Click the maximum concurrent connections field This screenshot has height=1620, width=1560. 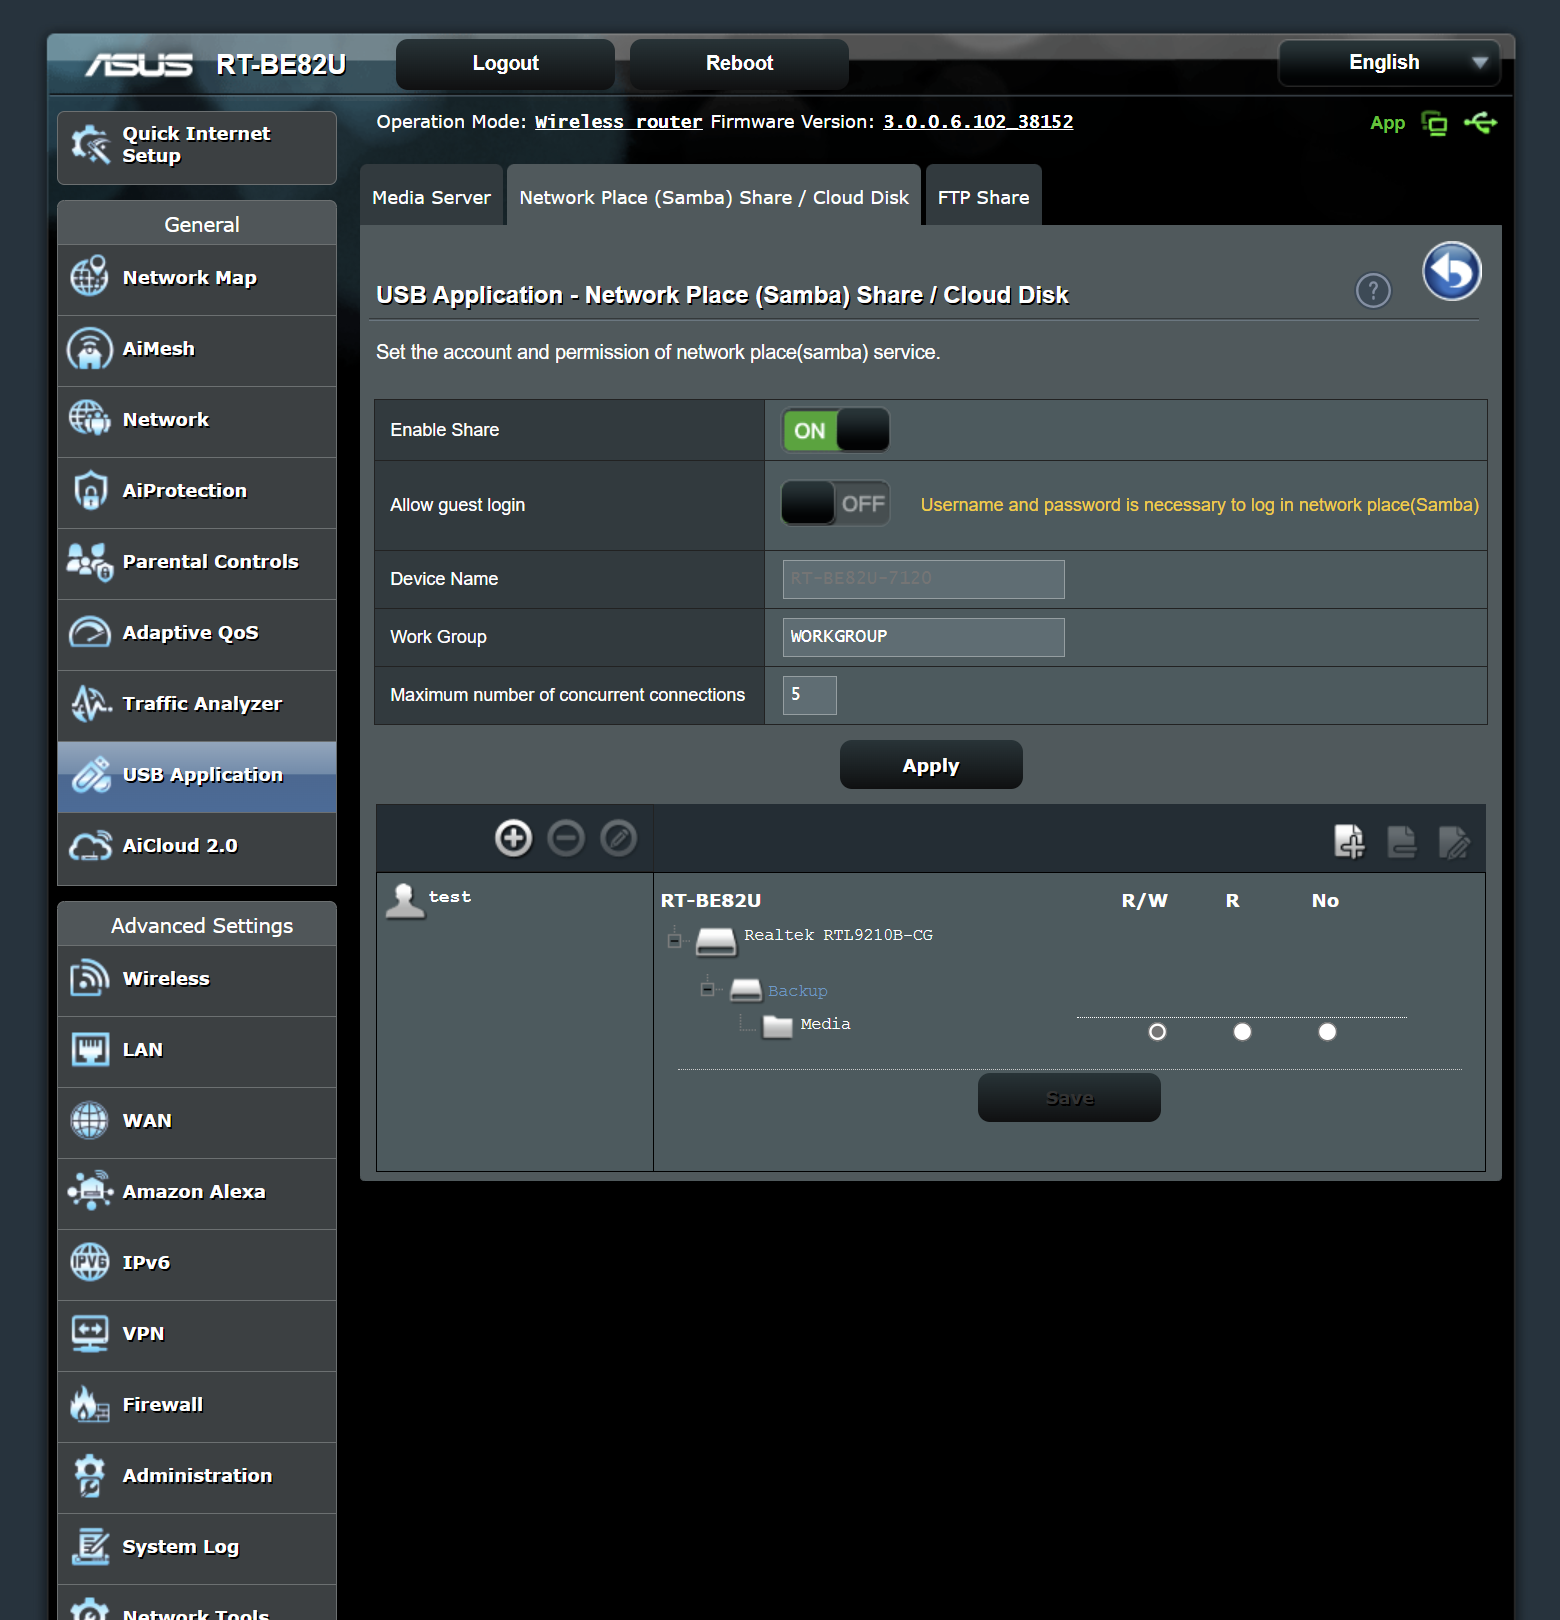click(x=809, y=695)
